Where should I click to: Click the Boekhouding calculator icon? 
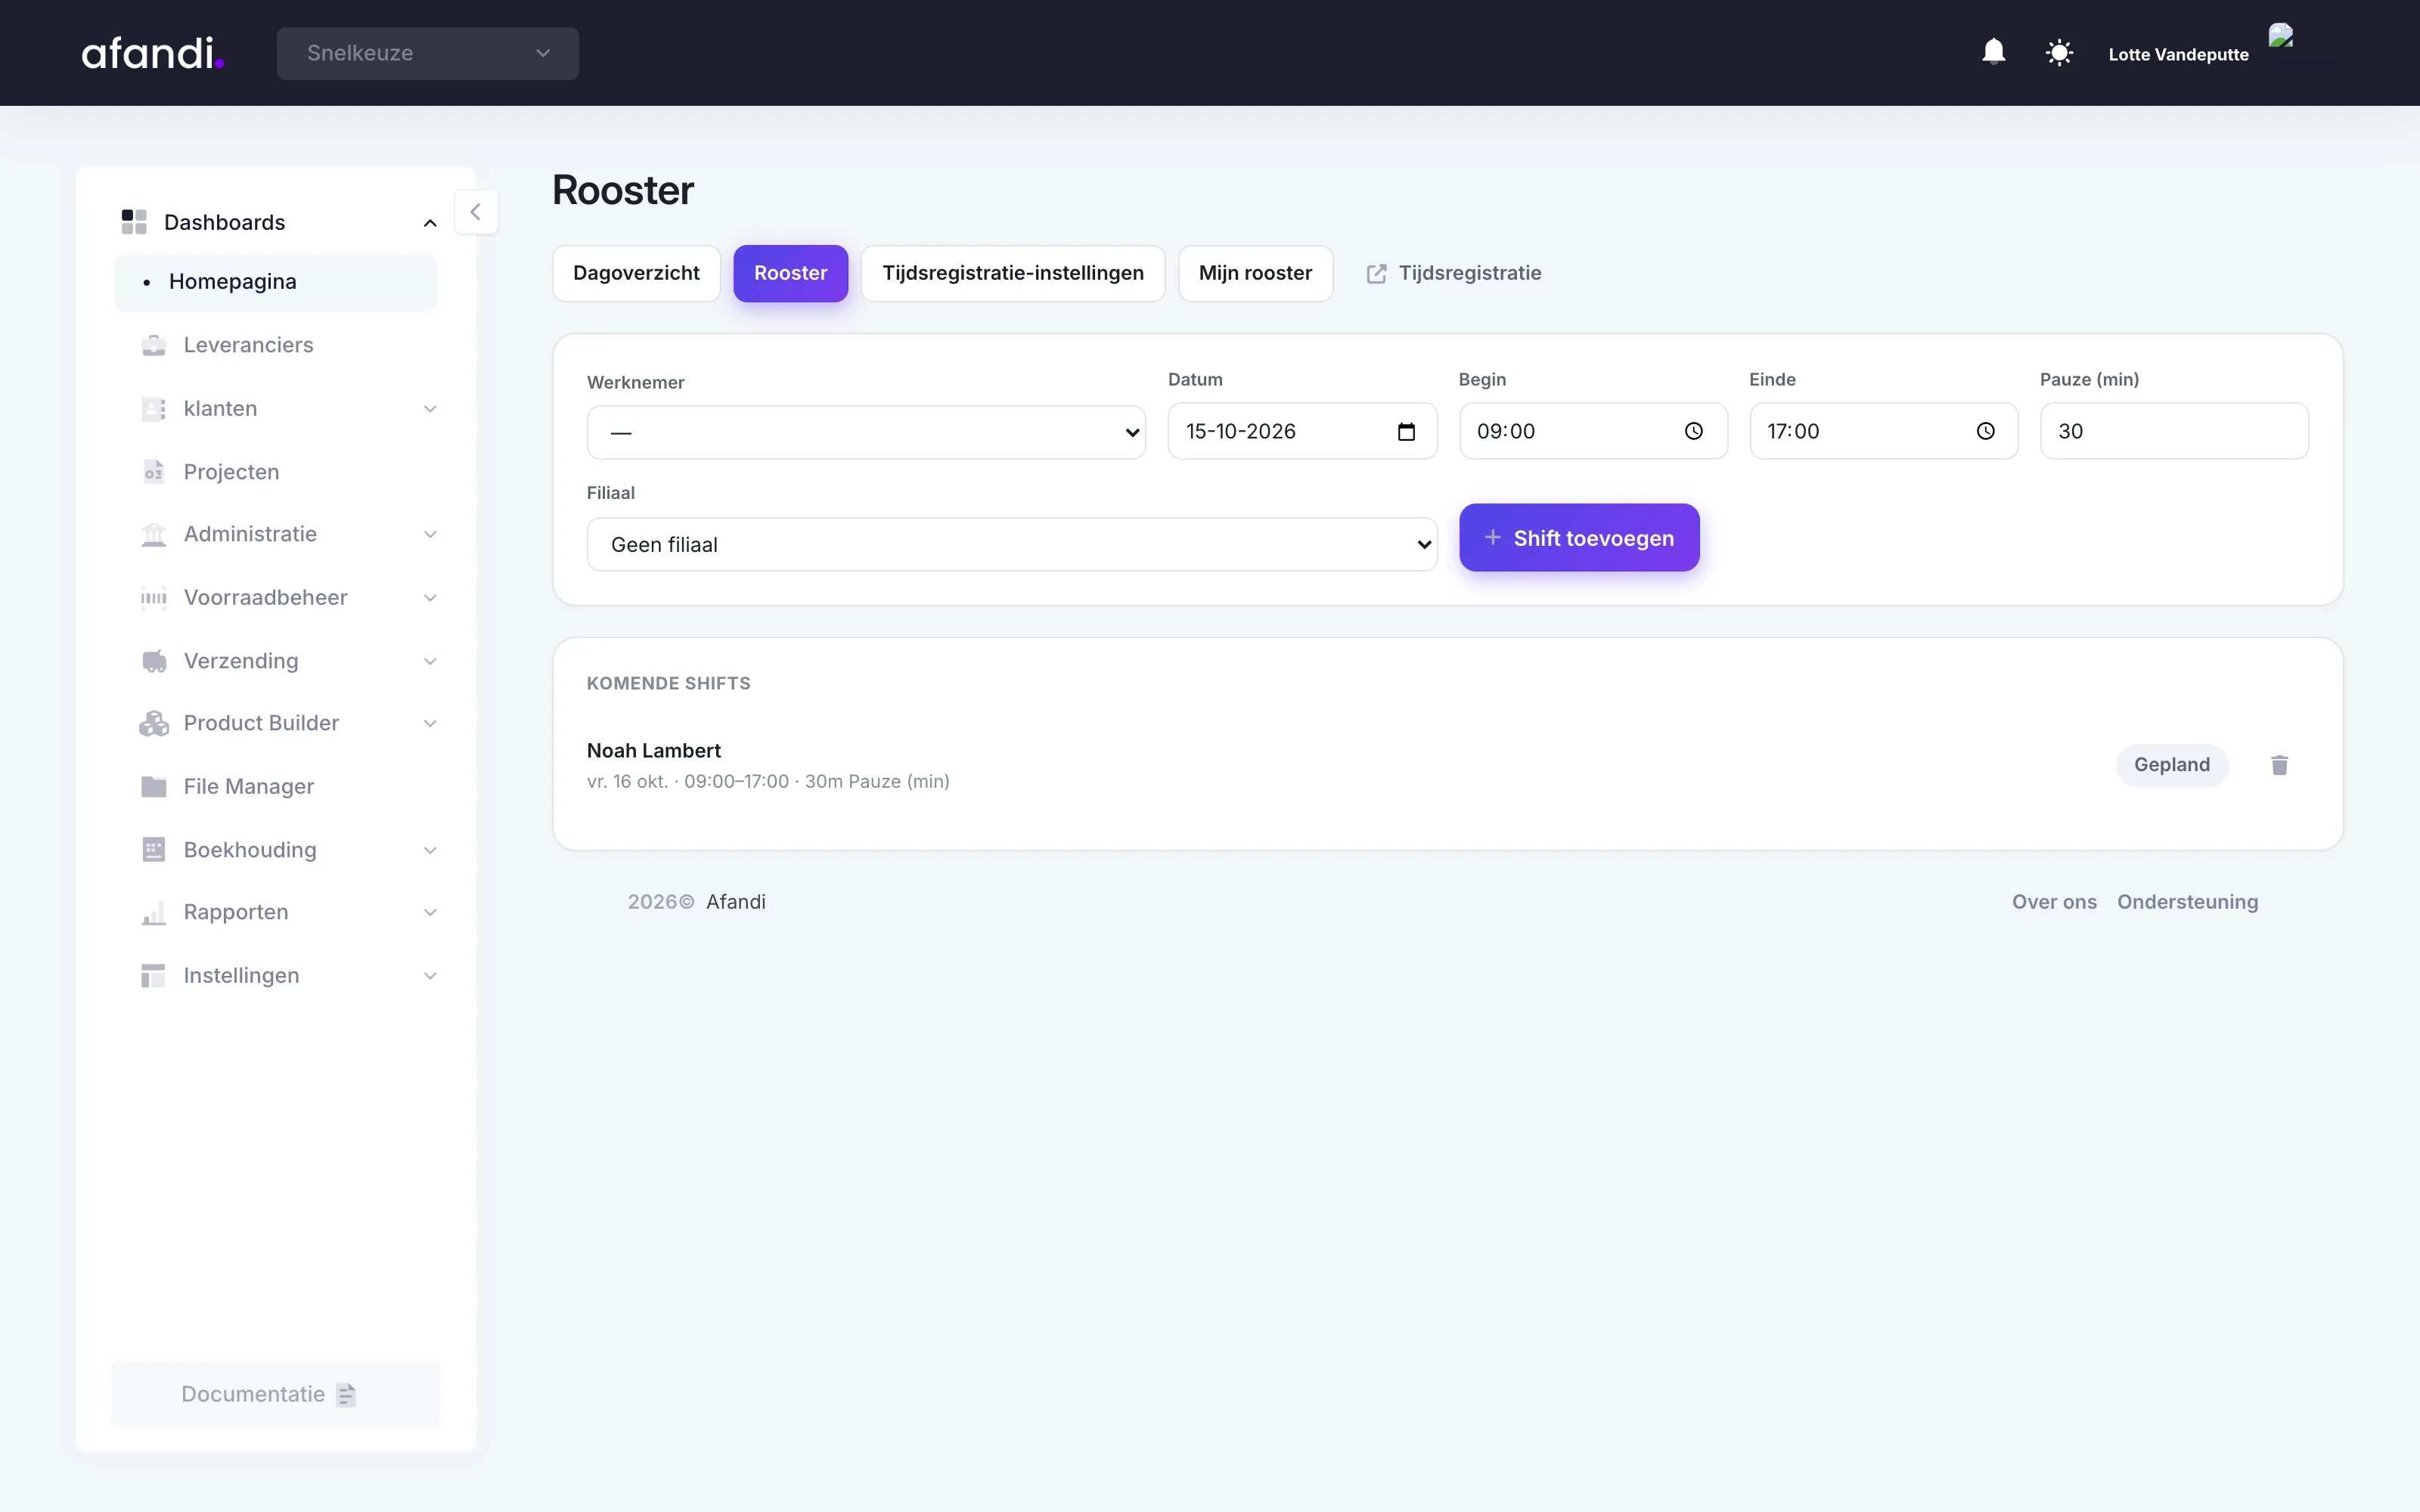(154, 850)
